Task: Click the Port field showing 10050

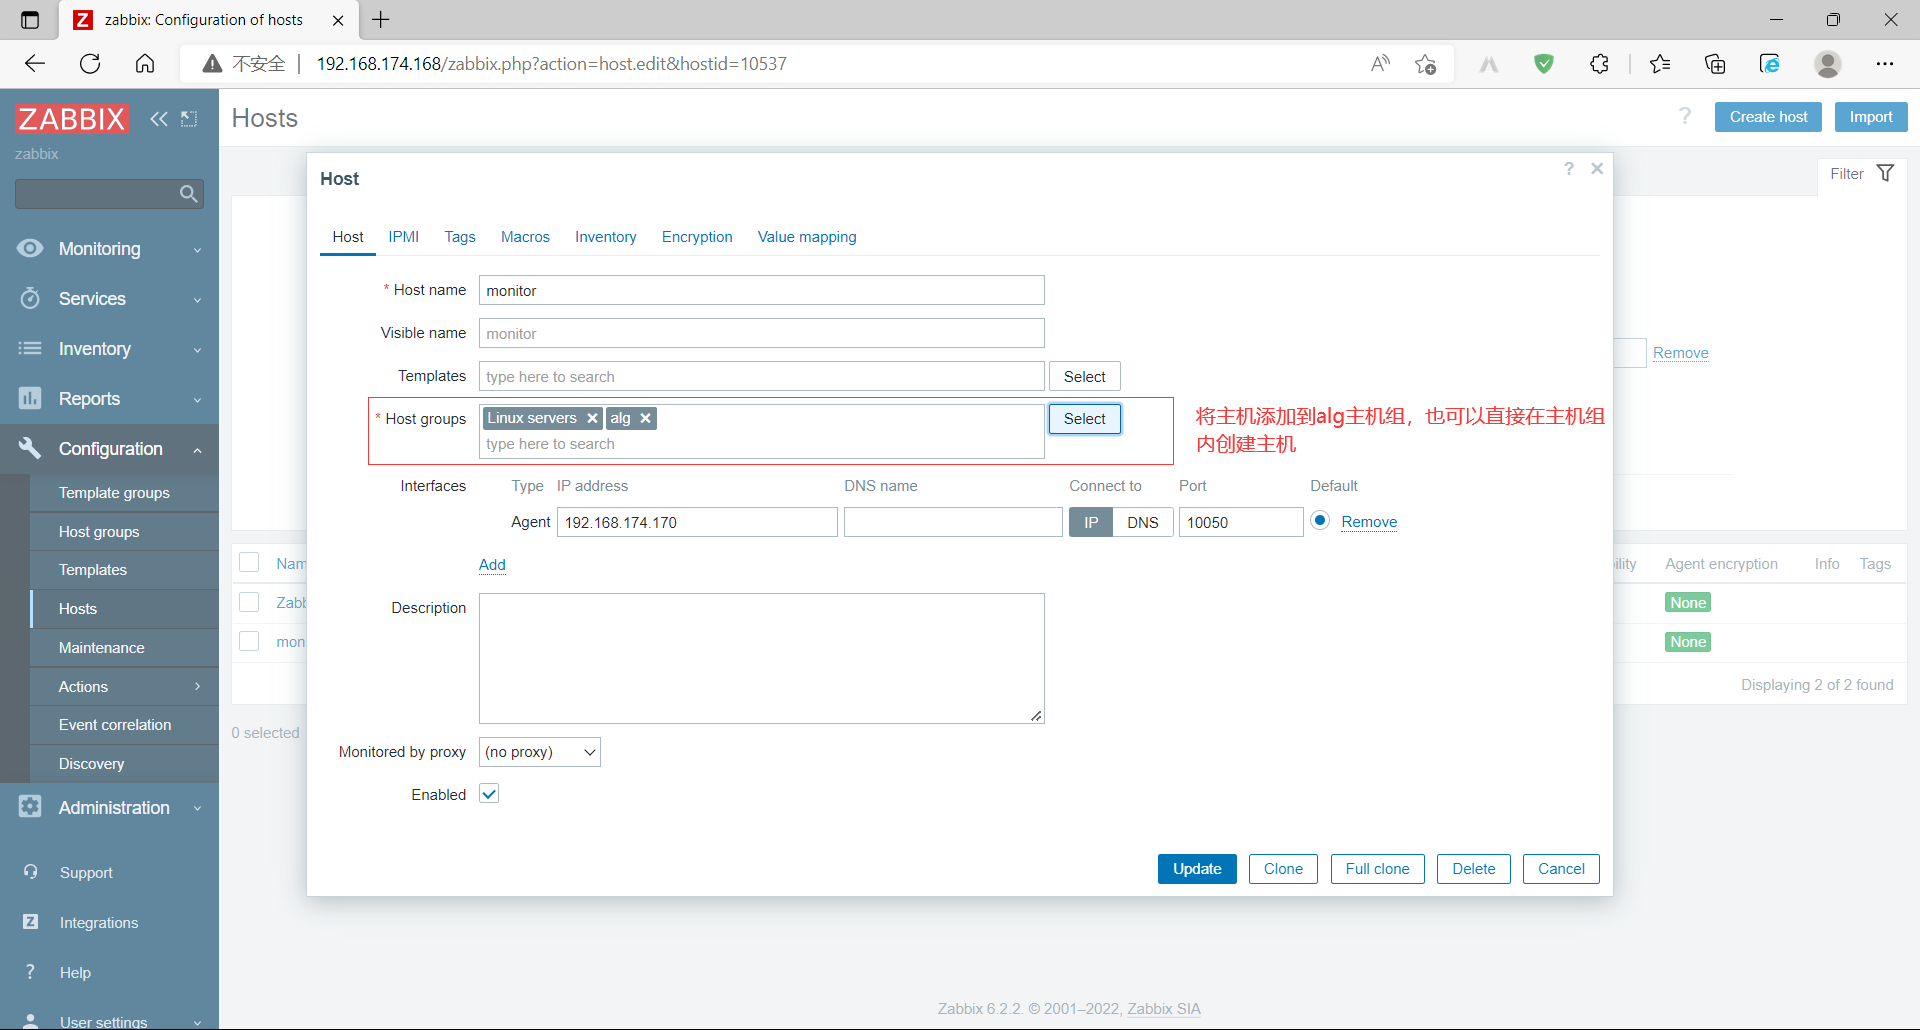Action: pyautogui.click(x=1241, y=522)
